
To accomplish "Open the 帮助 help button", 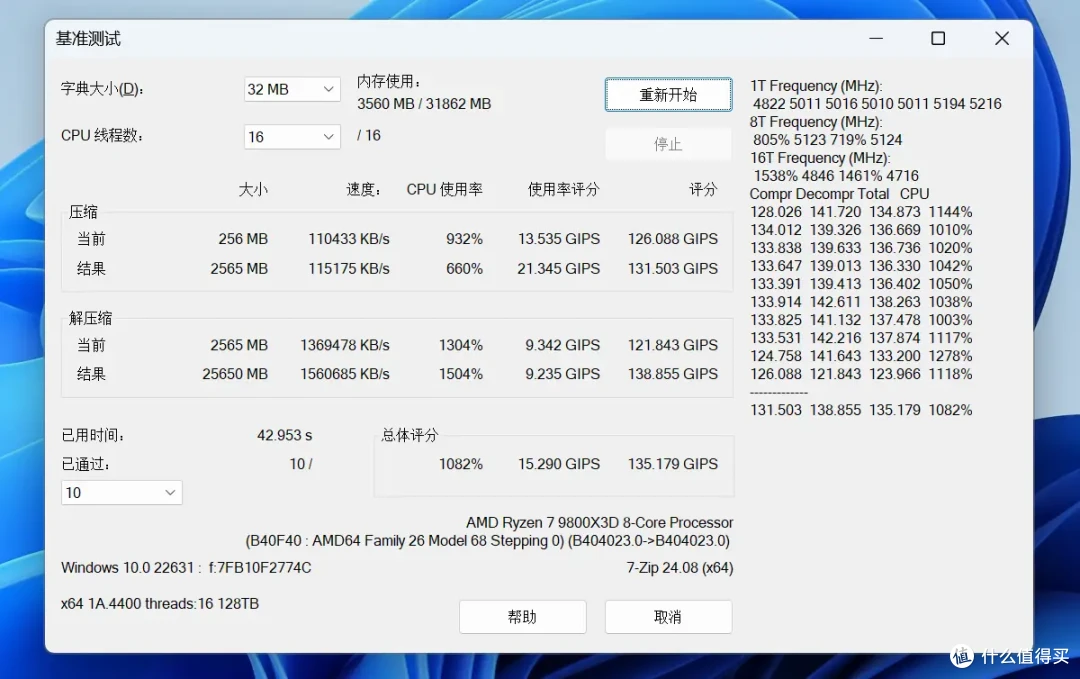I will click(x=522, y=617).
